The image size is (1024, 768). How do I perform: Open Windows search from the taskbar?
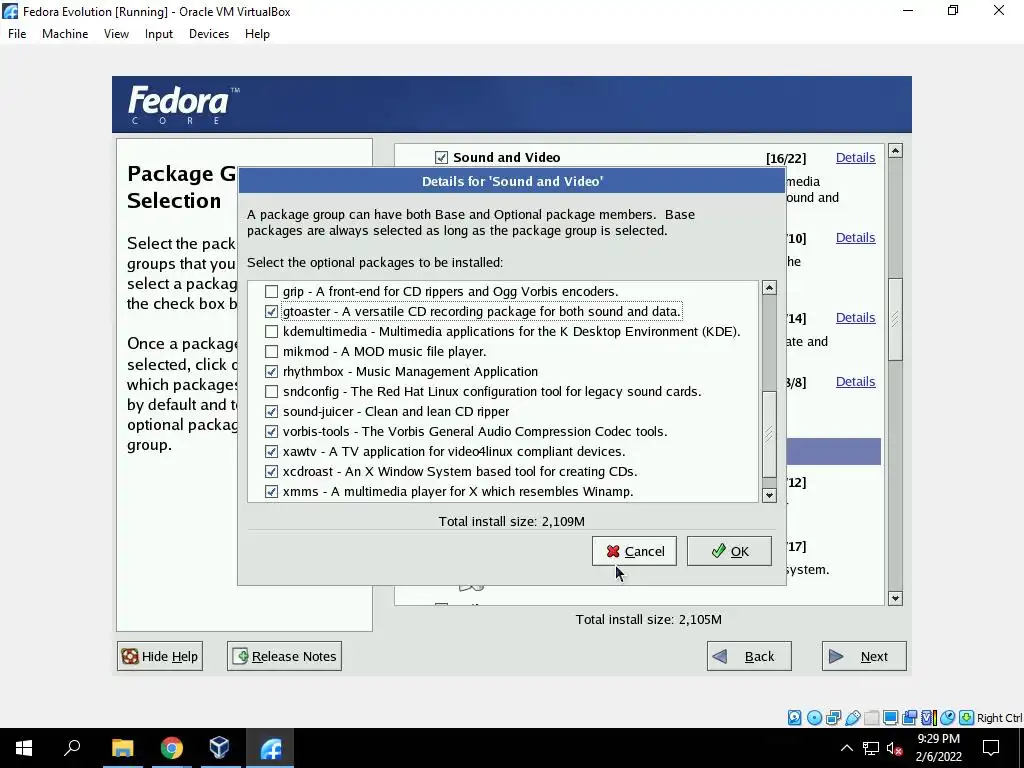click(x=72, y=748)
